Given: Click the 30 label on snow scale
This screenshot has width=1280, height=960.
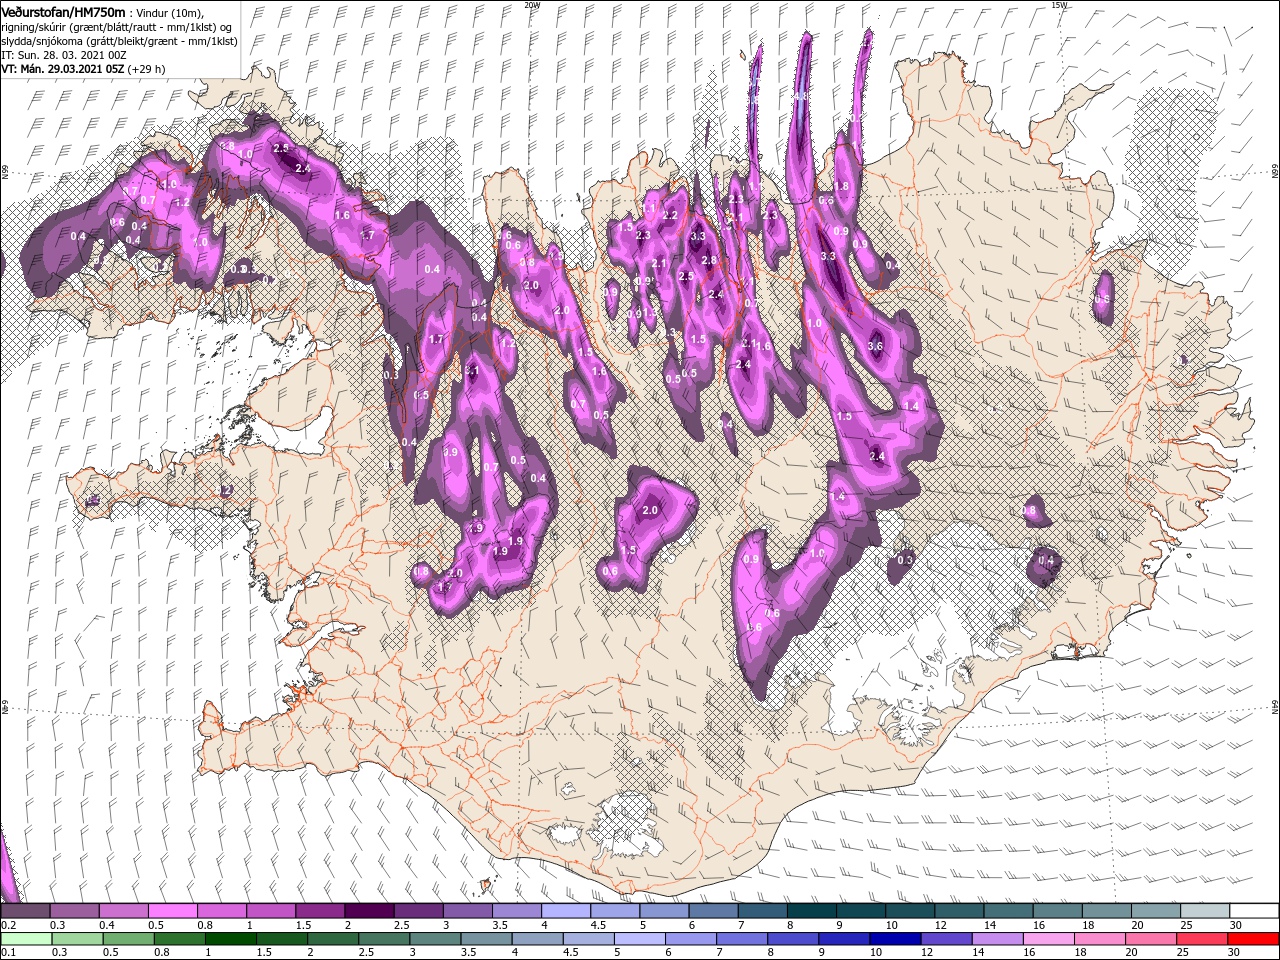Looking at the screenshot, I should [1236, 925].
